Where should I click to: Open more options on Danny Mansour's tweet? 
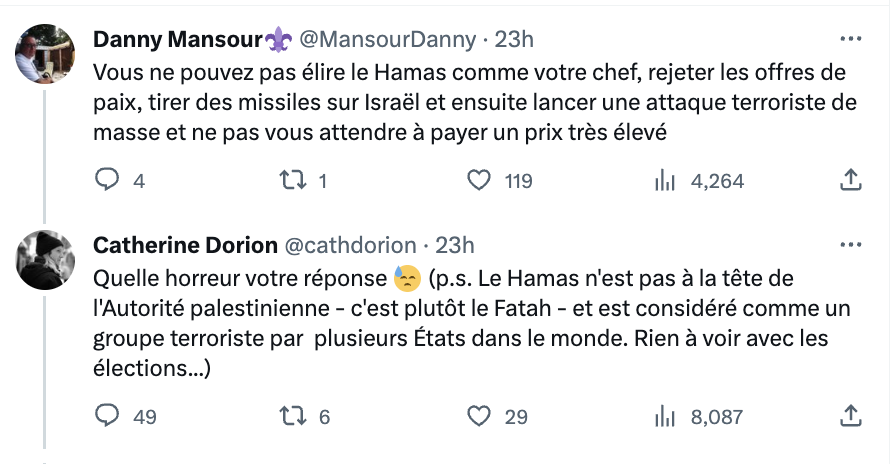(850, 39)
